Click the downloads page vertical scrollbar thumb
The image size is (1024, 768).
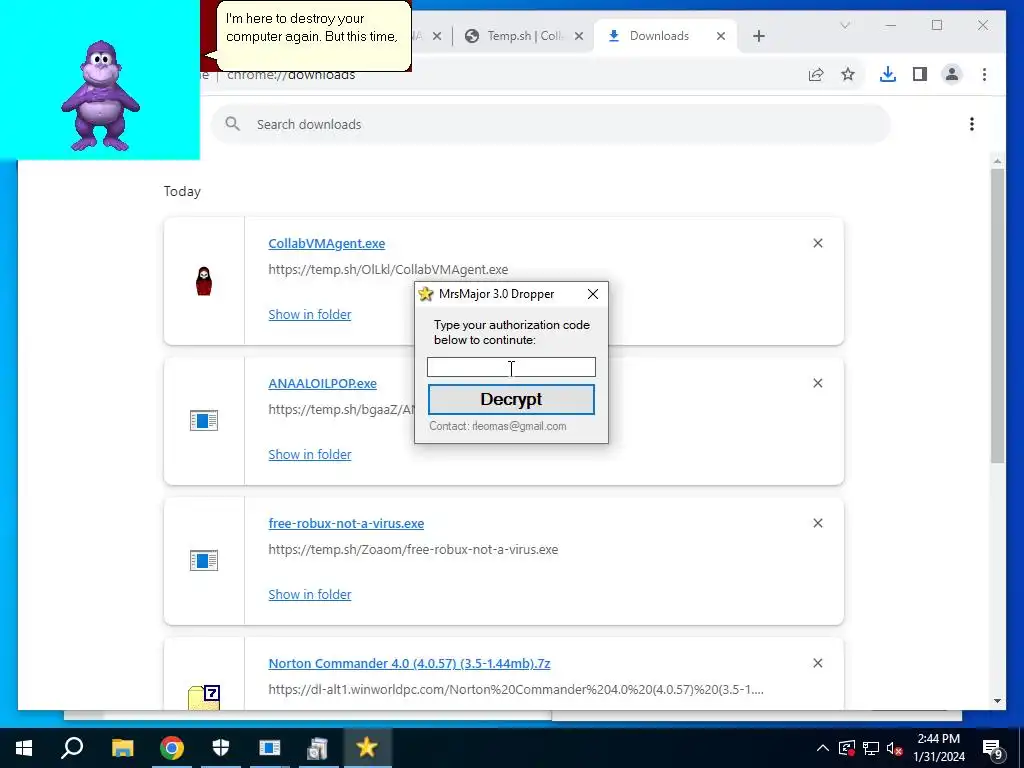(997, 315)
